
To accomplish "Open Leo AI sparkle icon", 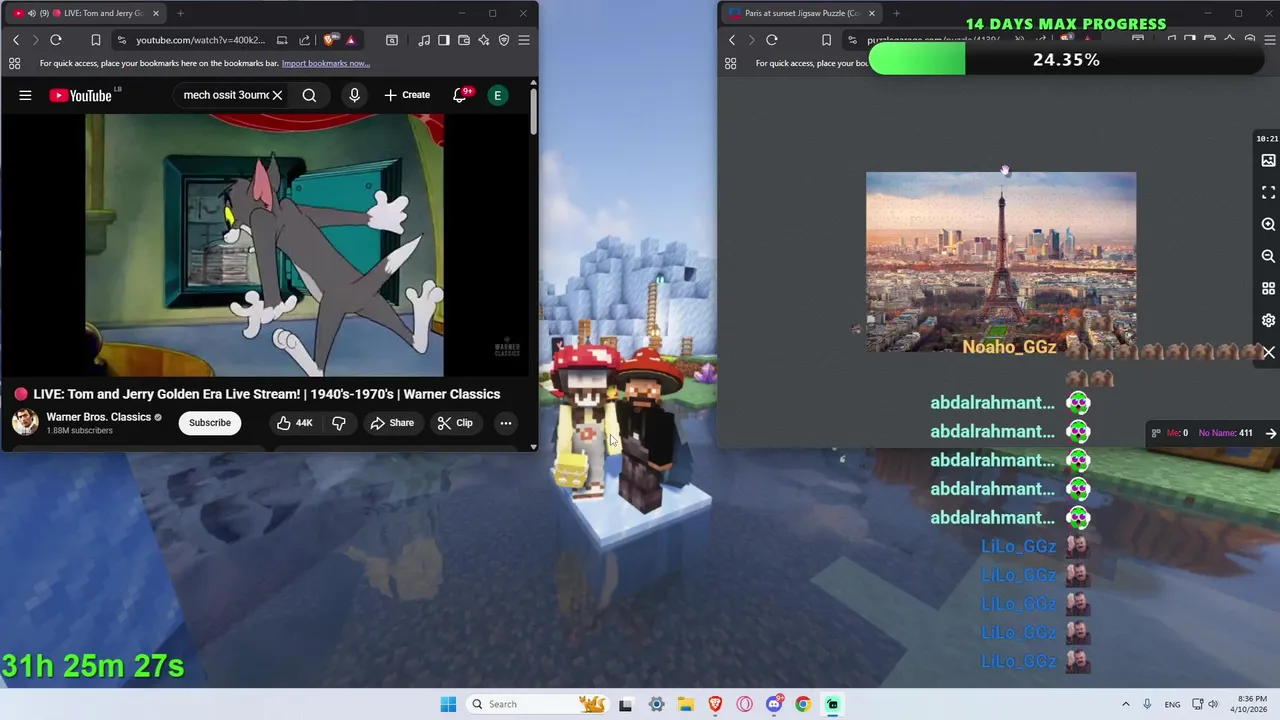I will click(484, 40).
